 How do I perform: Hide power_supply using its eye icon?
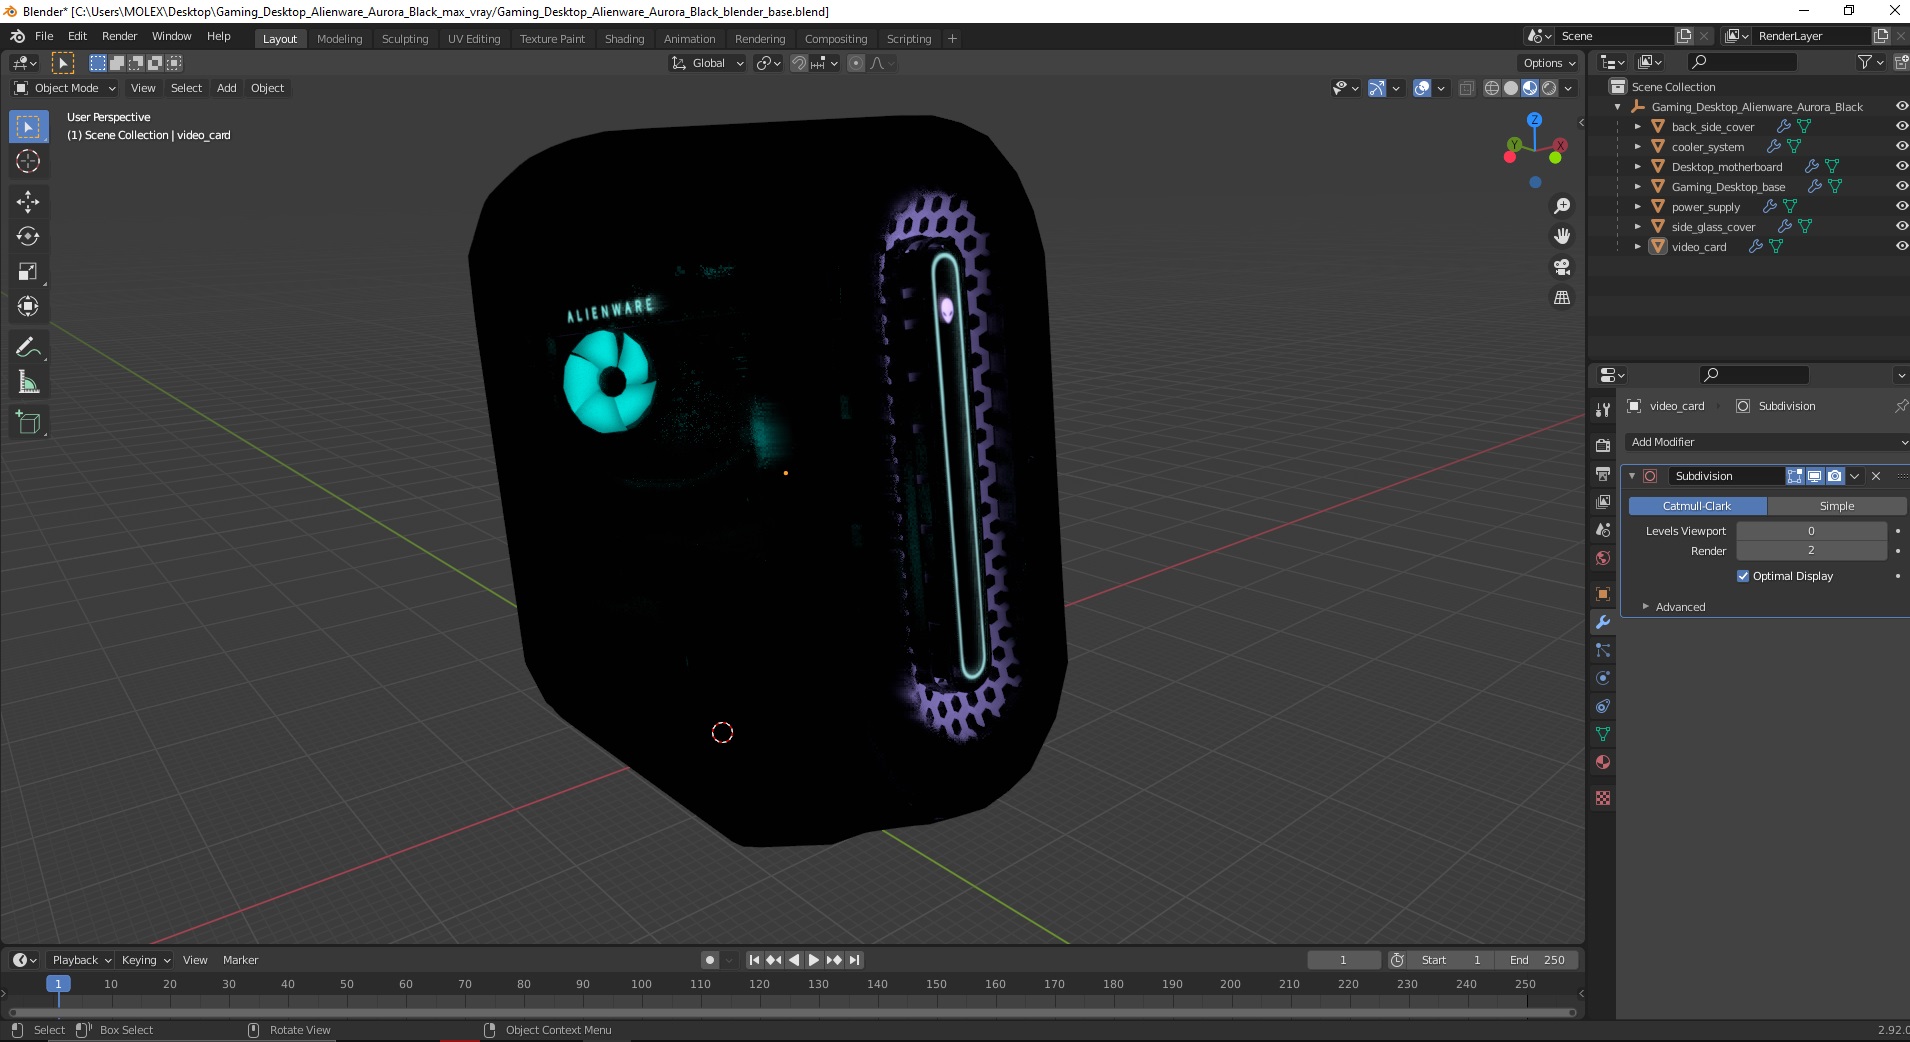point(1901,207)
